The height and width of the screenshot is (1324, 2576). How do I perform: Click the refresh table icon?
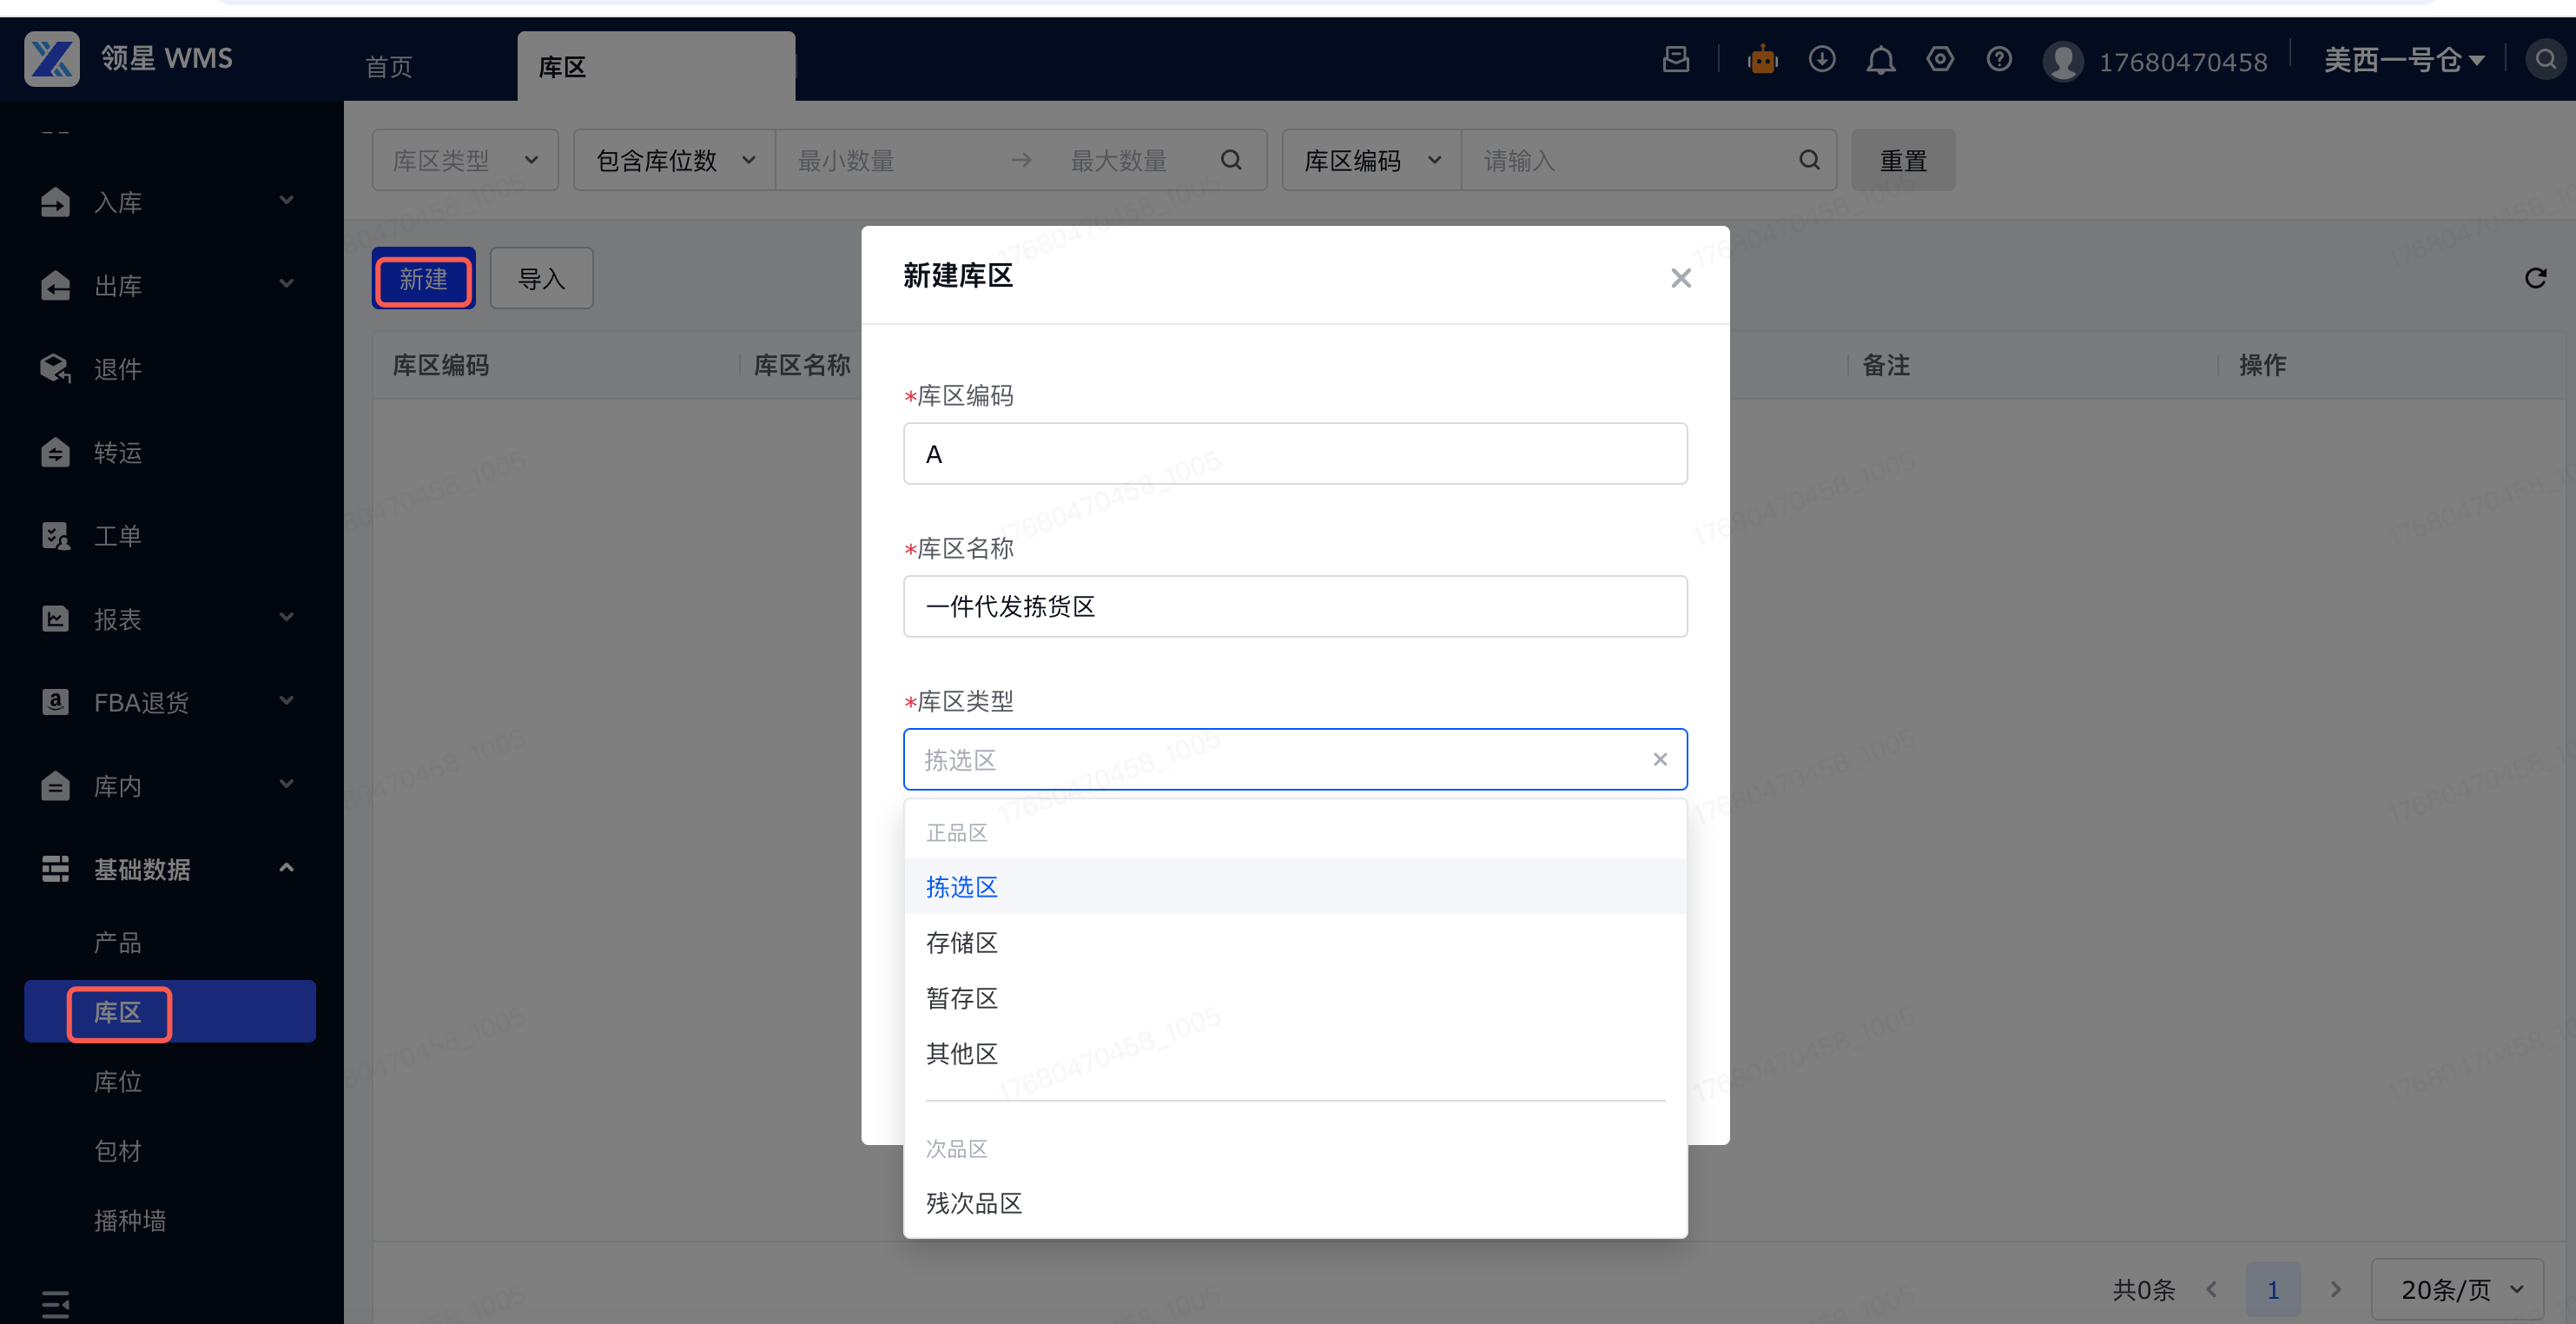[2535, 278]
